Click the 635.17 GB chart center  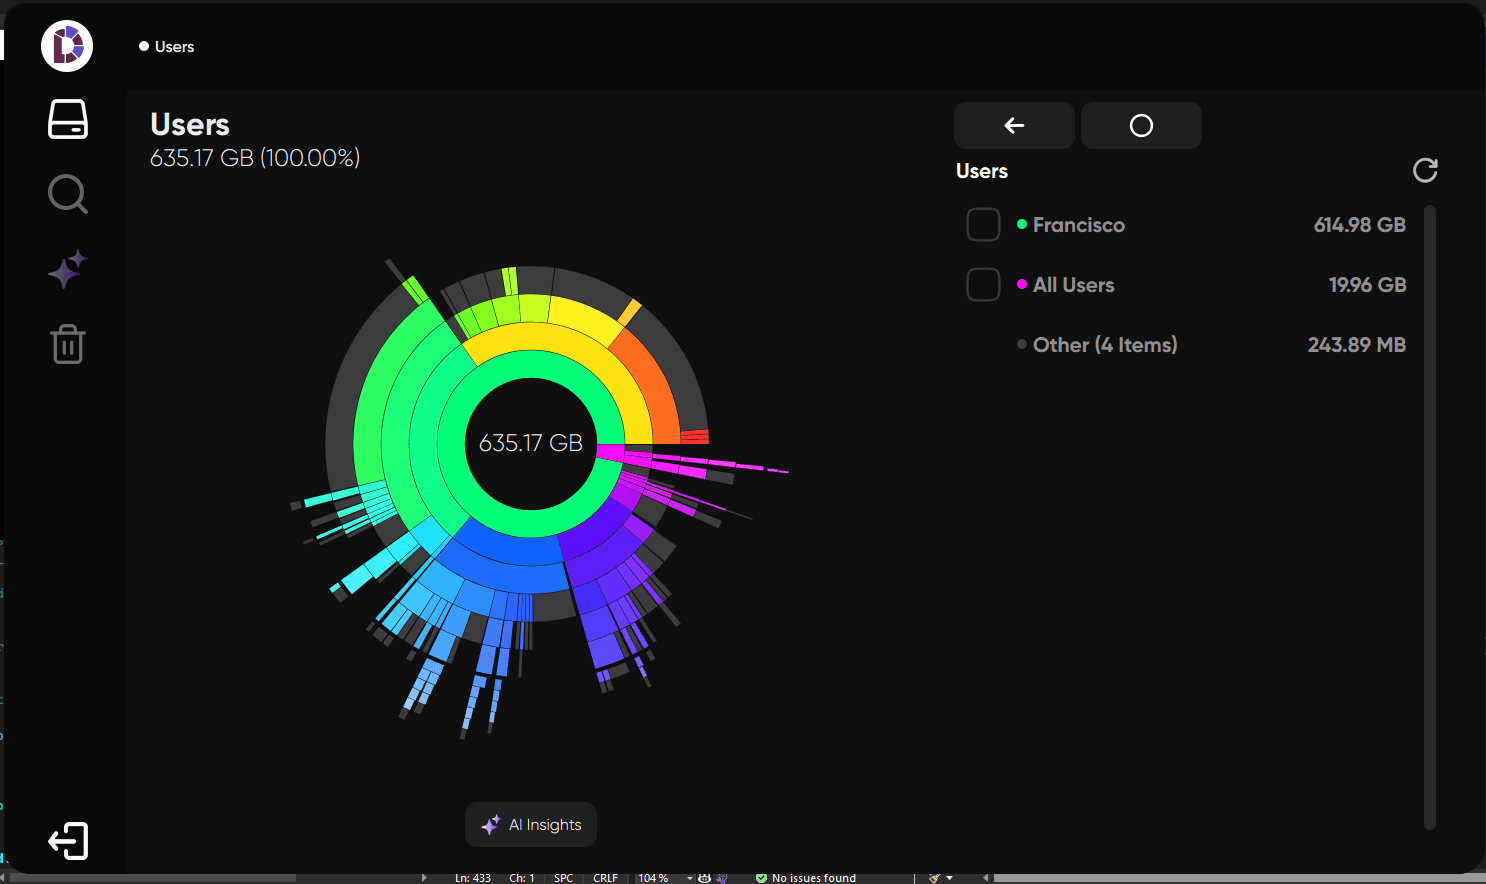pos(531,443)
